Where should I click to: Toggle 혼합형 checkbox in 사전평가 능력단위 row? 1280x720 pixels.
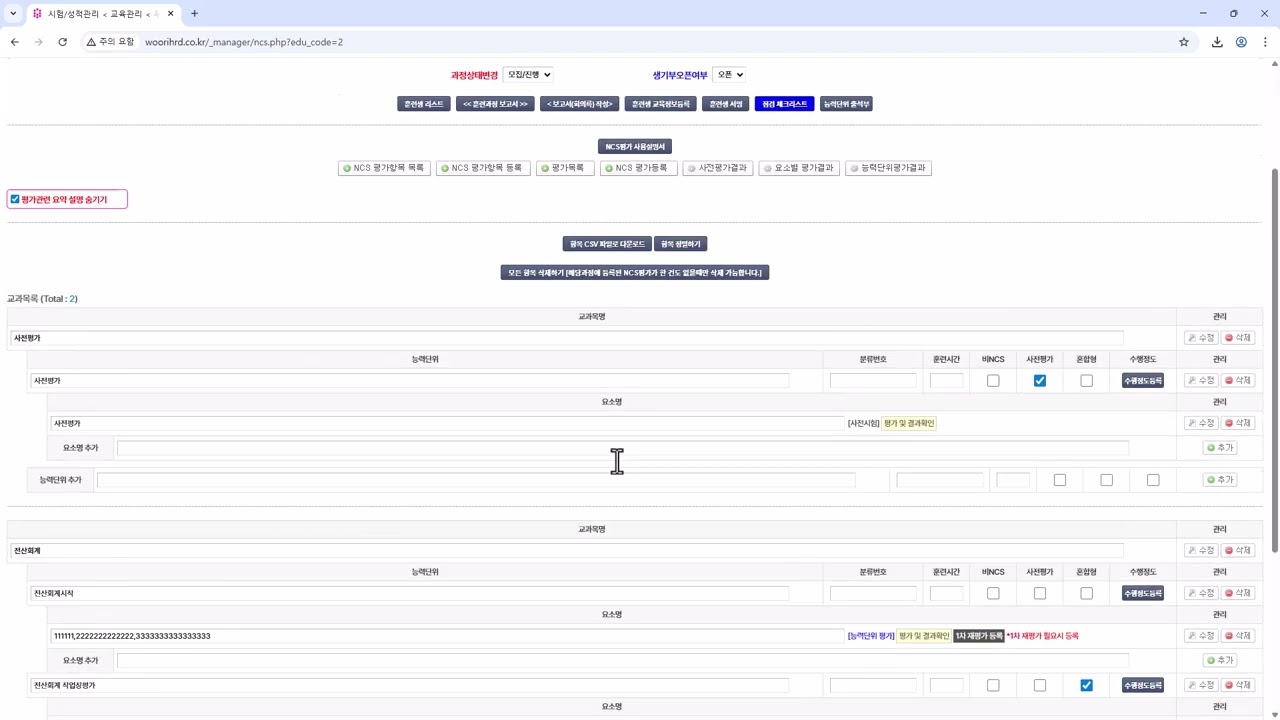1087,381
